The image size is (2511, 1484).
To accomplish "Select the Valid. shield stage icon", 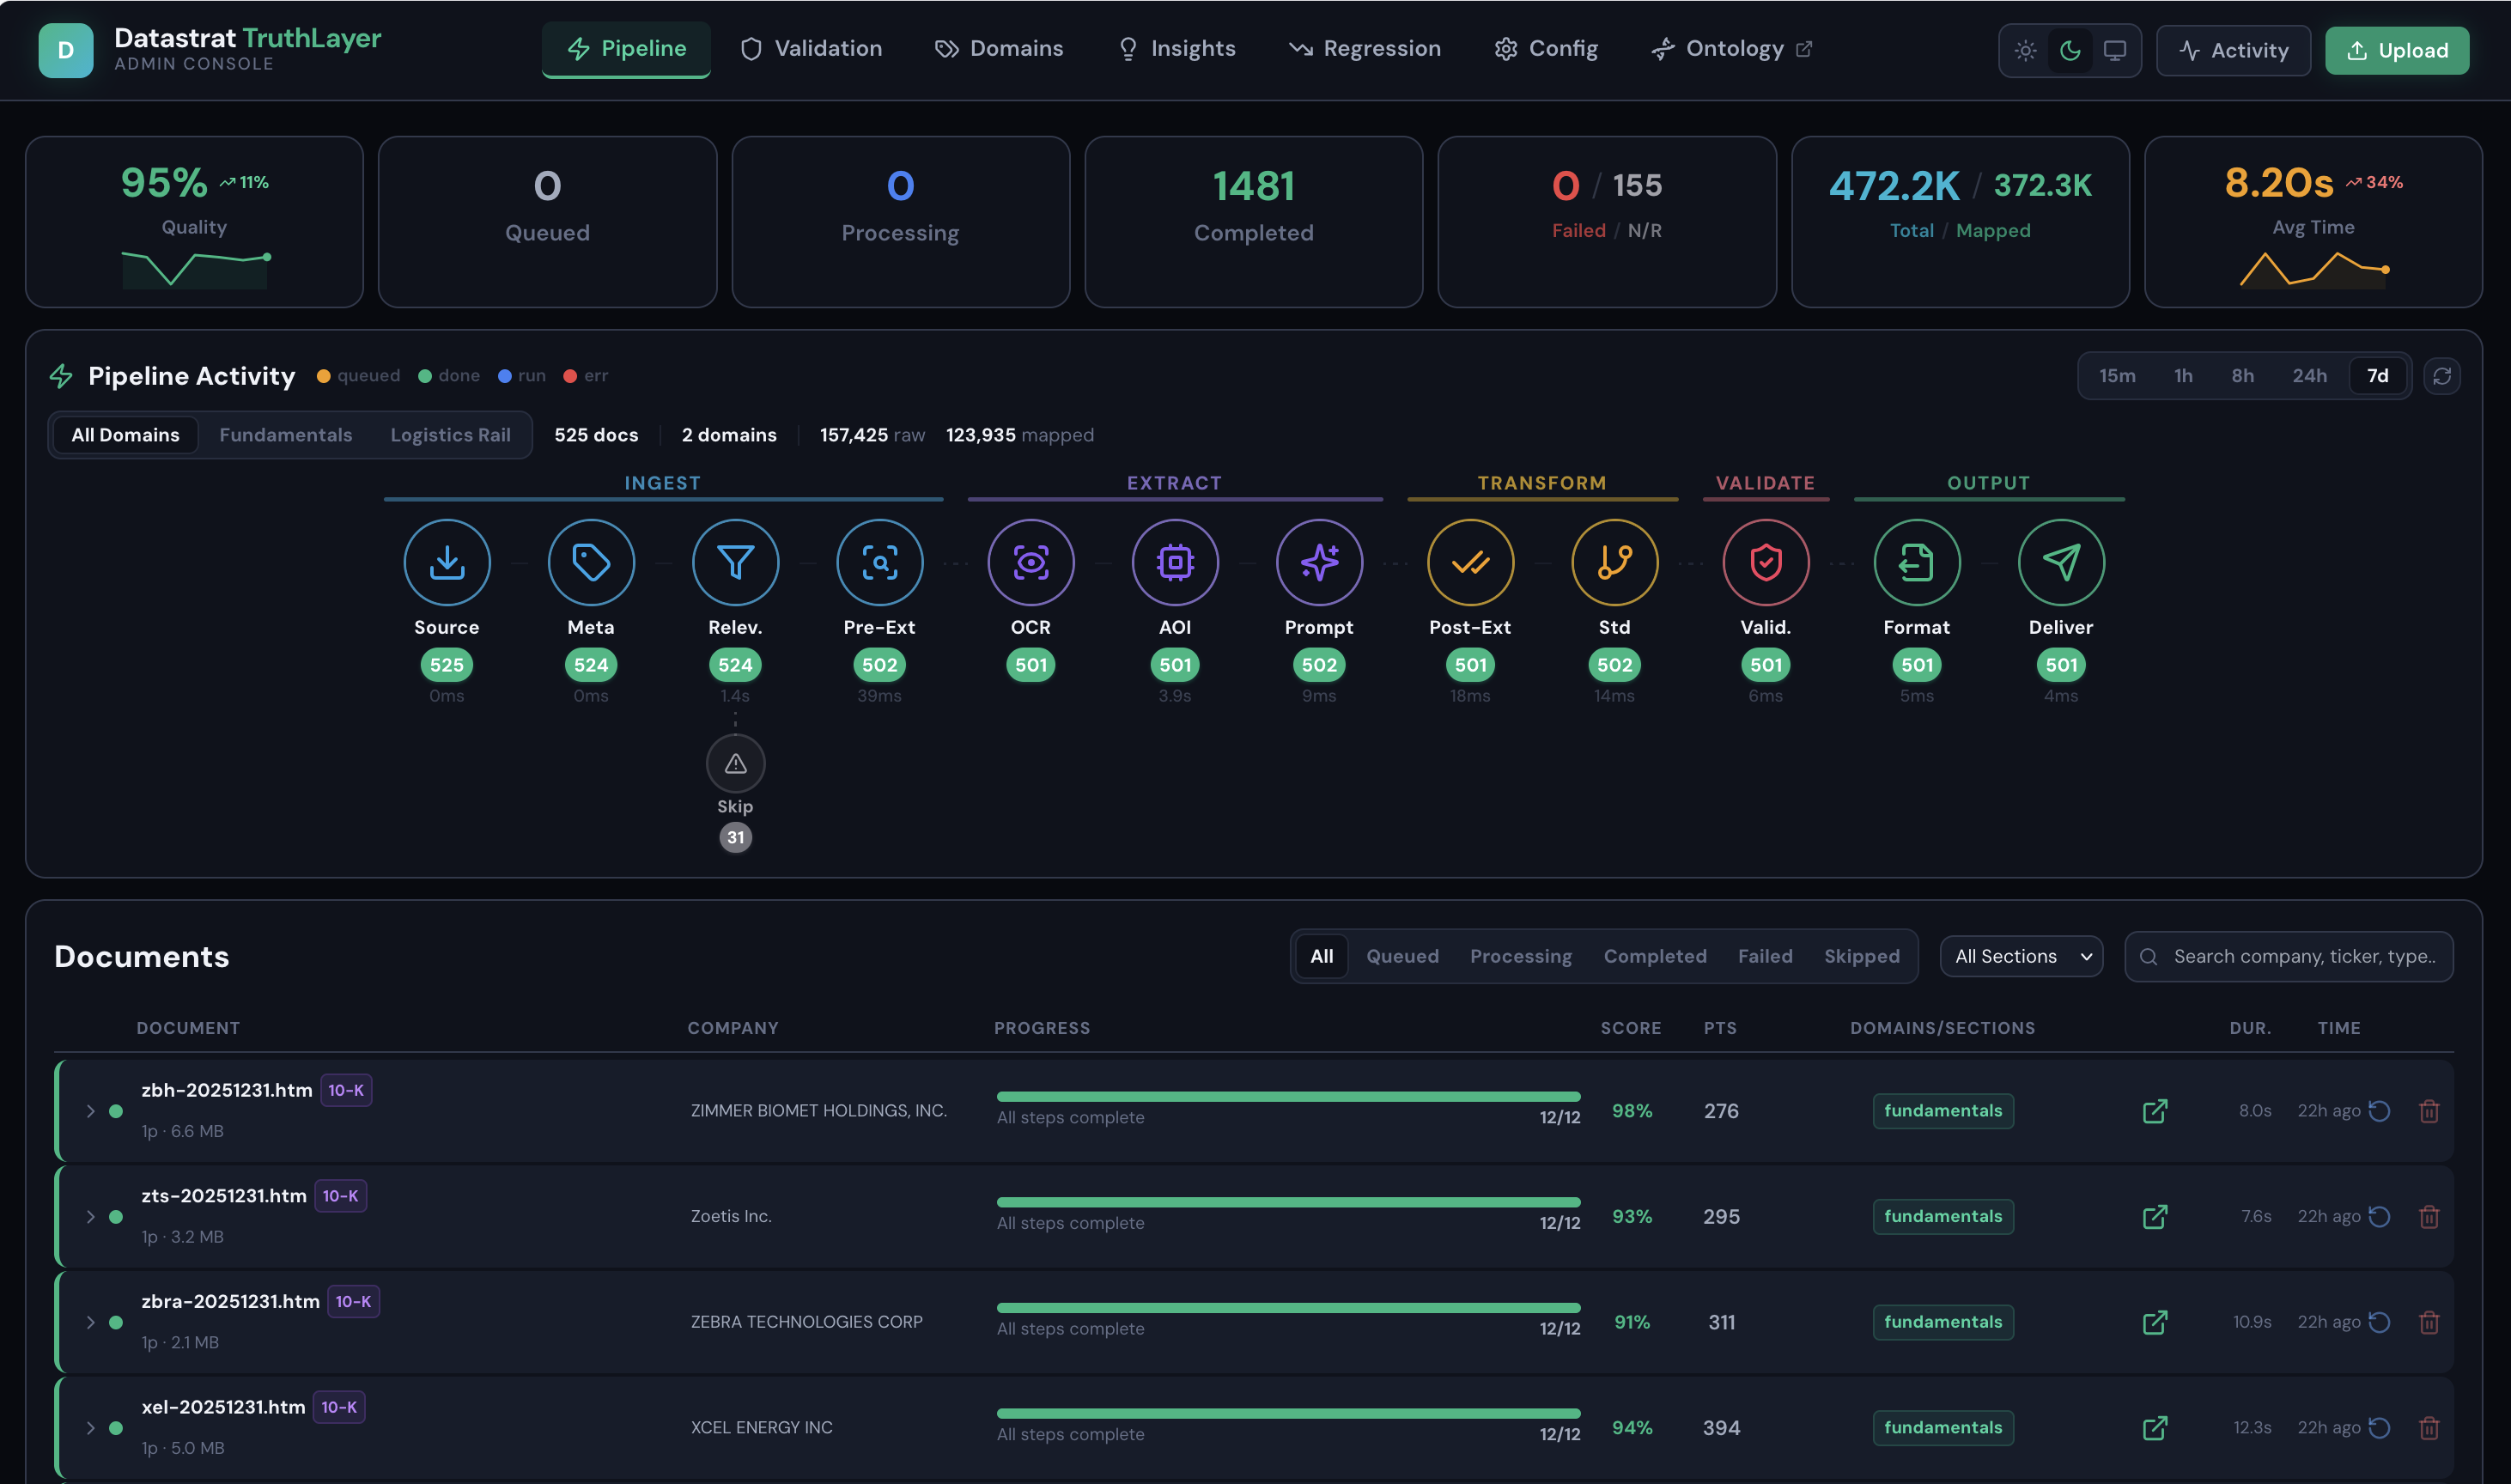I will point(1765,562).
